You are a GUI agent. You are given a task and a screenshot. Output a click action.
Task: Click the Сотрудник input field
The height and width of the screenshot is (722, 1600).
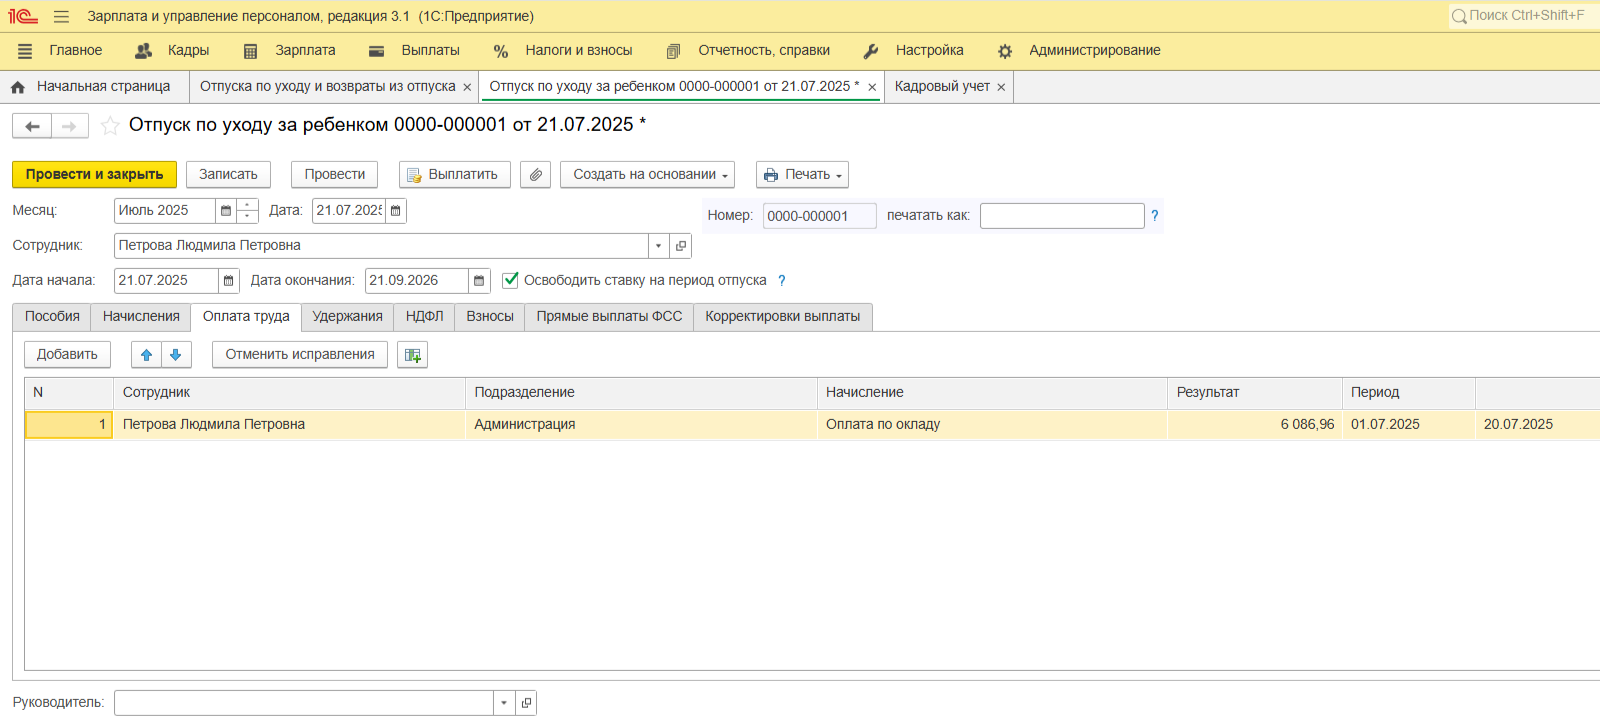click(x=381, y=246)
